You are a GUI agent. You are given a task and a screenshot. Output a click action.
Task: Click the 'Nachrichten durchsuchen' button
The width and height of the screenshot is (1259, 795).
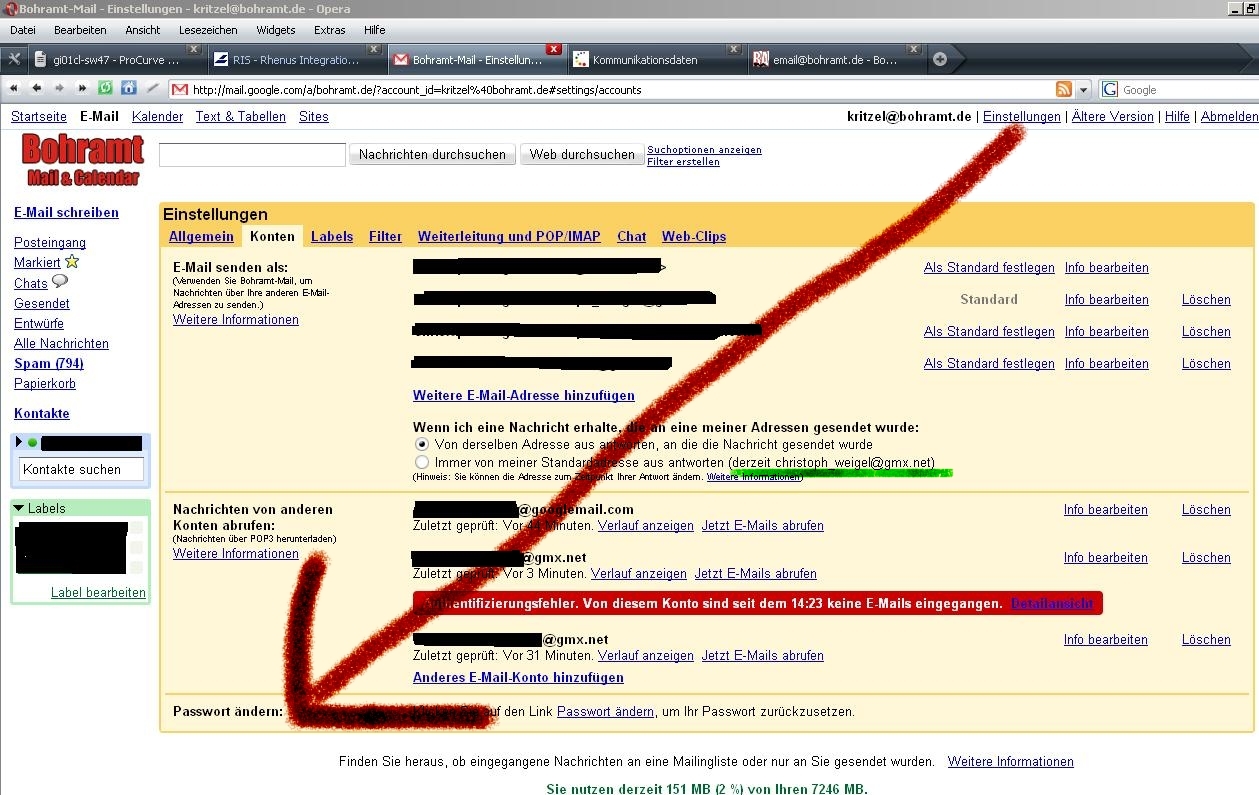pos(432,154)
